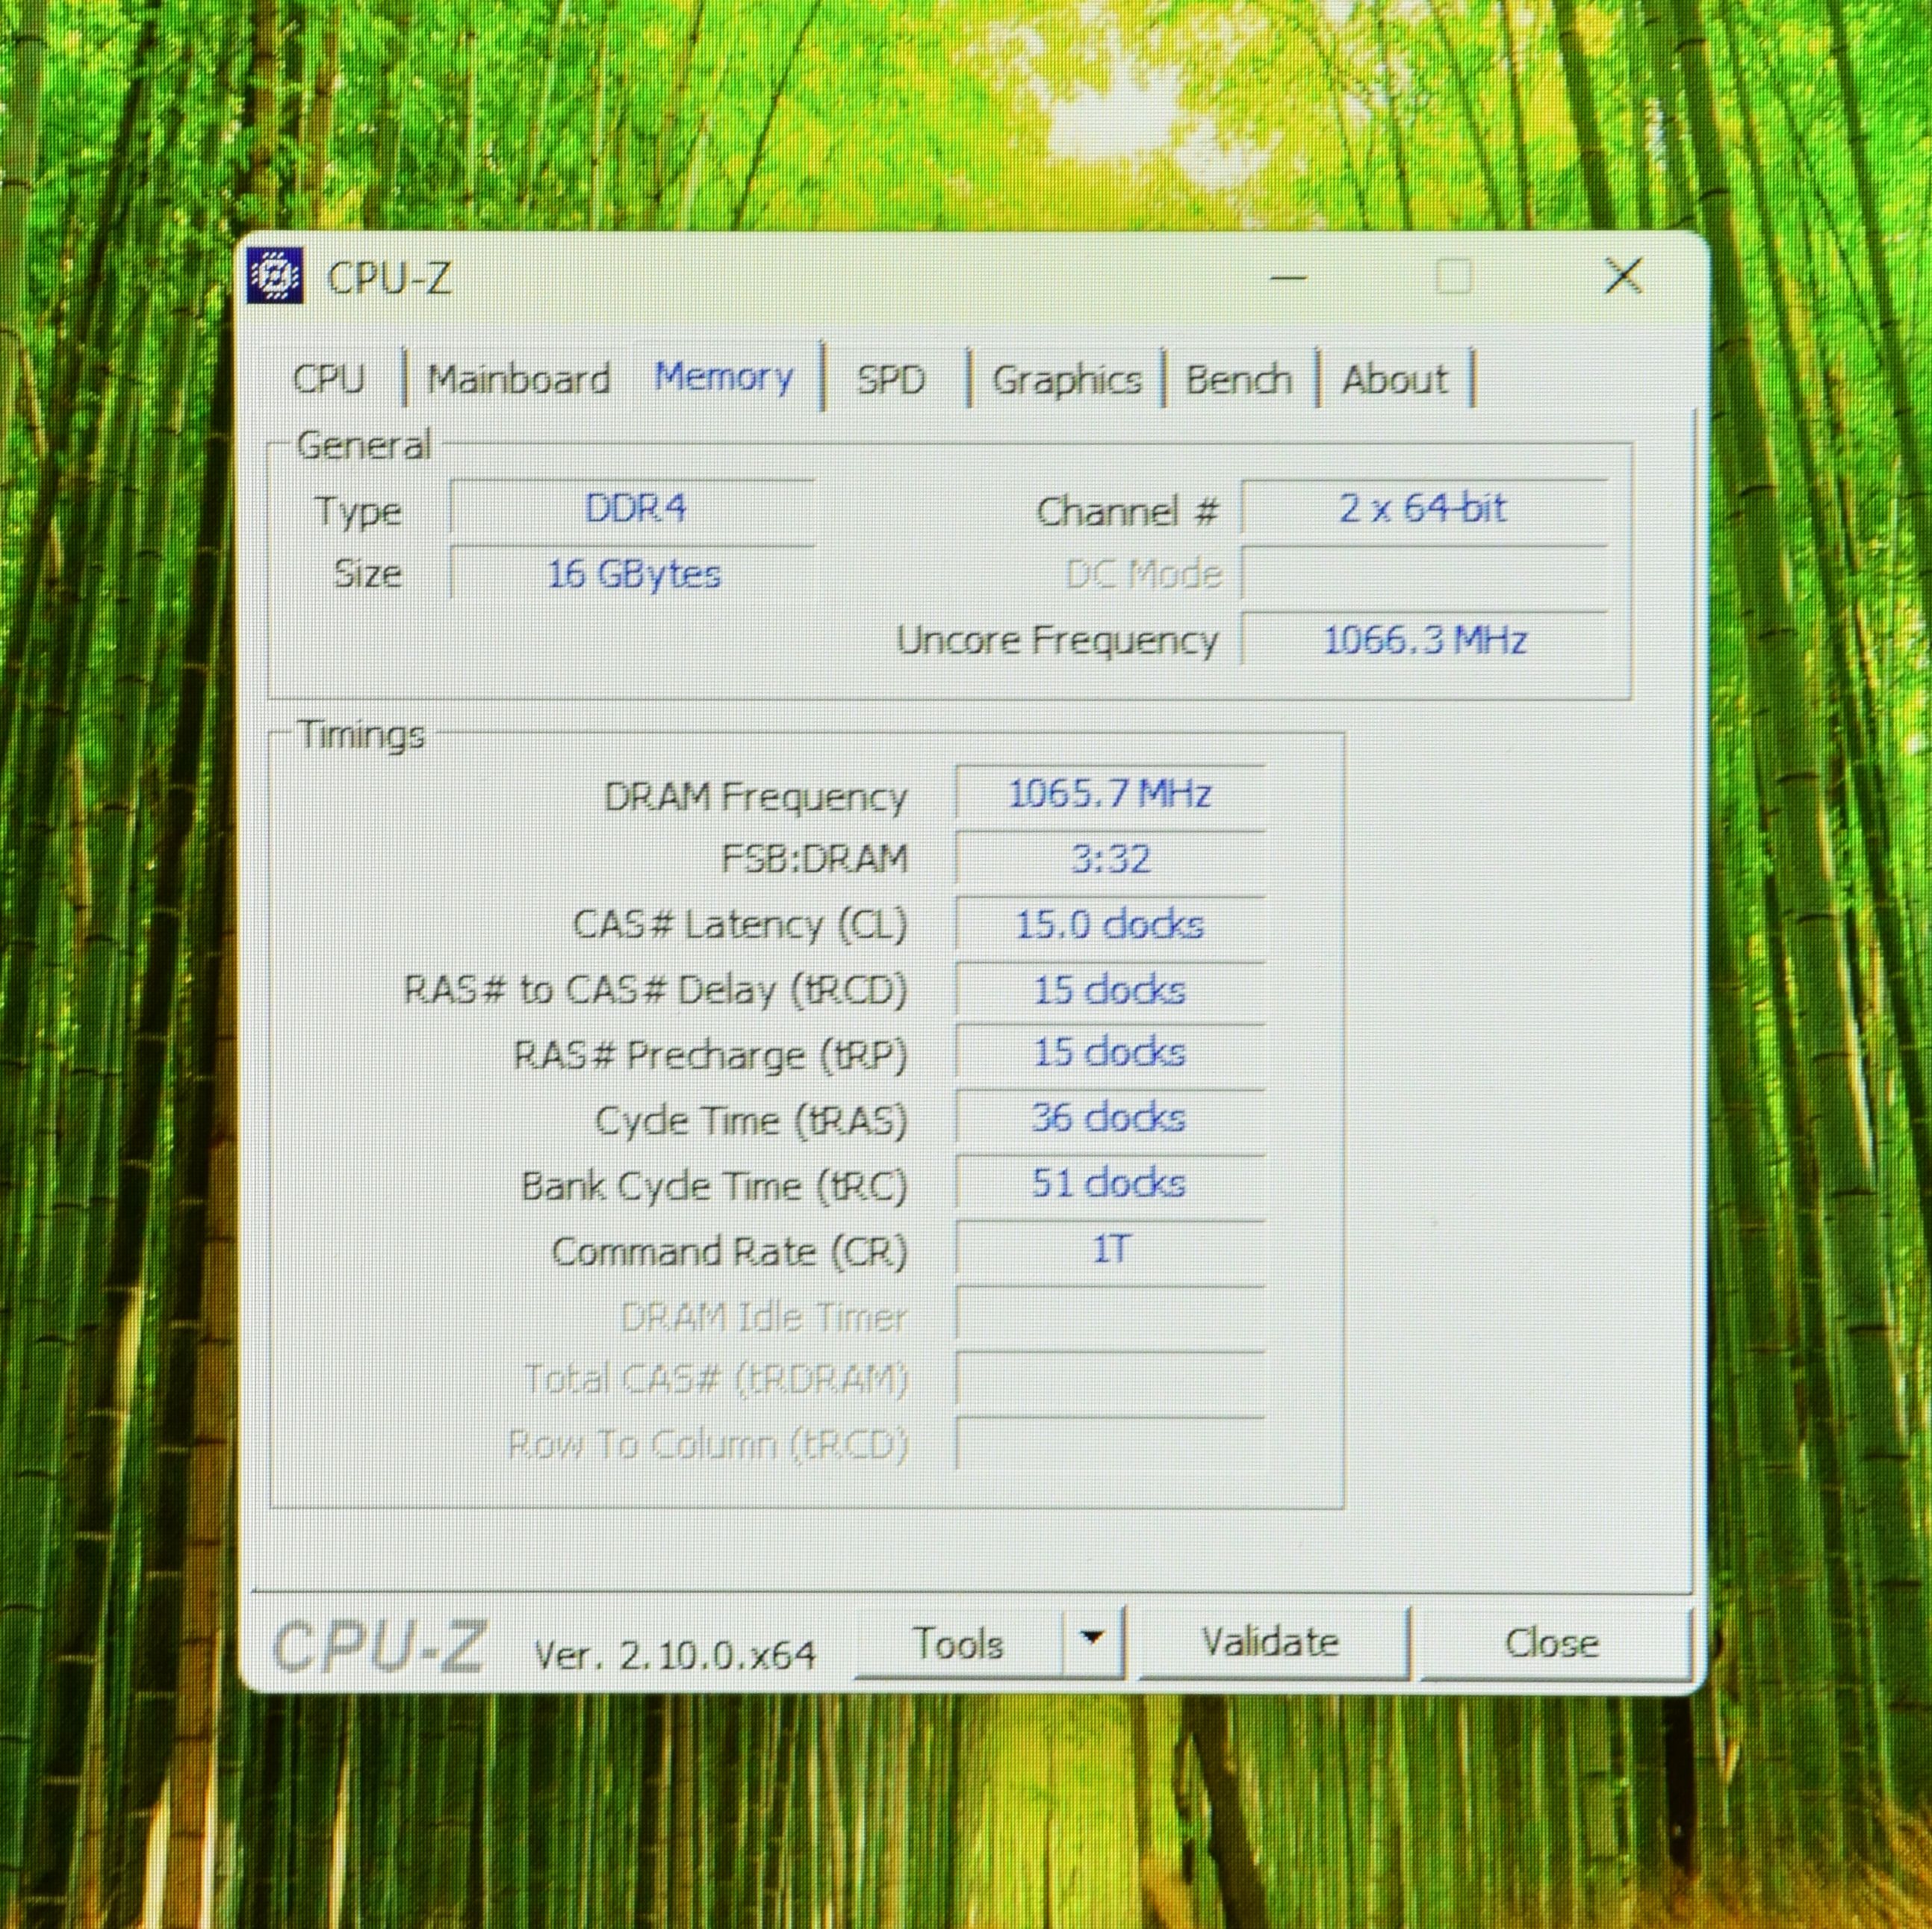Click the empty DRAM Idle Timer field
This screenshot has width=1932, height=1929.
[1110, 1314]
